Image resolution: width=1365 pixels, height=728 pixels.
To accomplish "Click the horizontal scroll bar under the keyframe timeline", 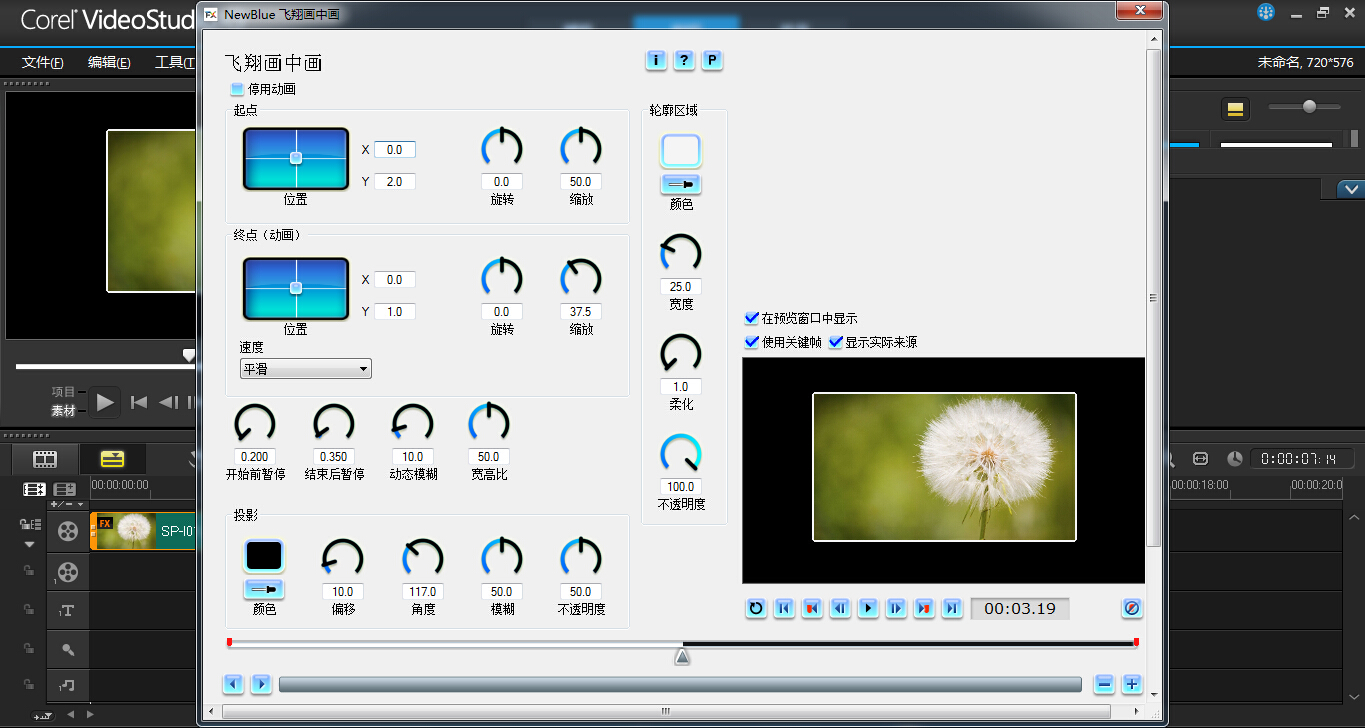I will pyautogui.click(x=680, y=684).
